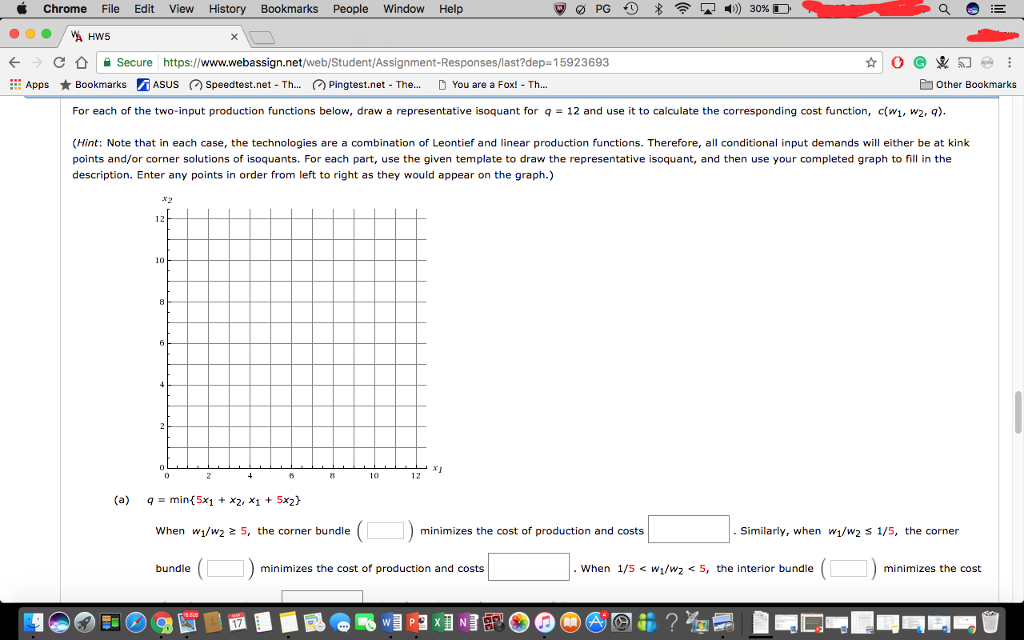The width and height of the screenshot is (1024, 640).
Task: Open the Edit menu
Action: coord(144,9)
